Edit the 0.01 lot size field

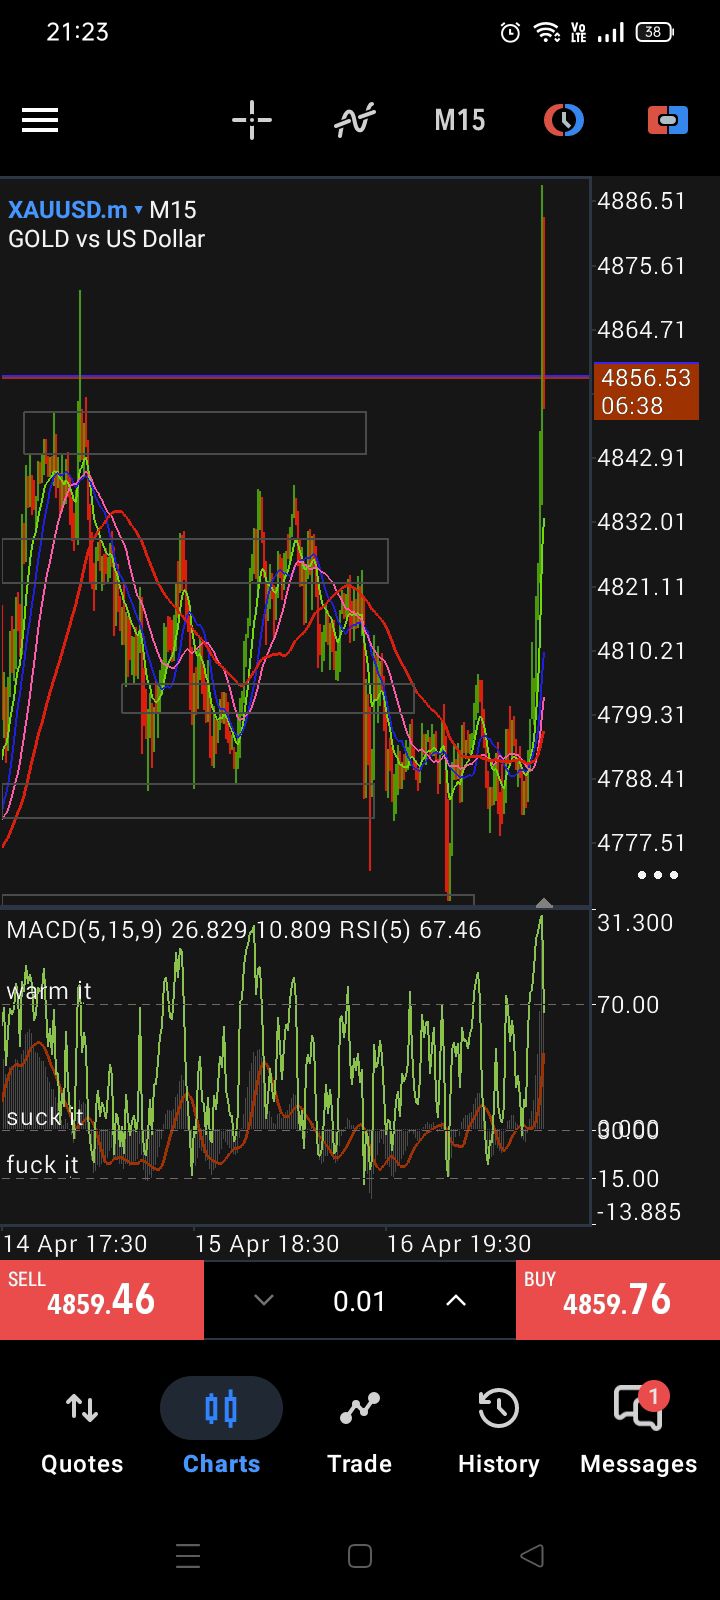tap(359, 1301)
